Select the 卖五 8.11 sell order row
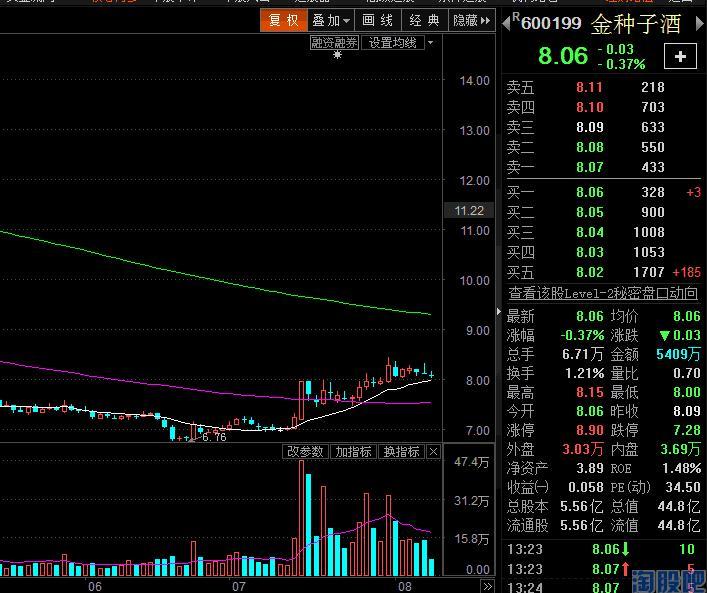This screenshot has width=707, height=593. click(x=603, y=87)
